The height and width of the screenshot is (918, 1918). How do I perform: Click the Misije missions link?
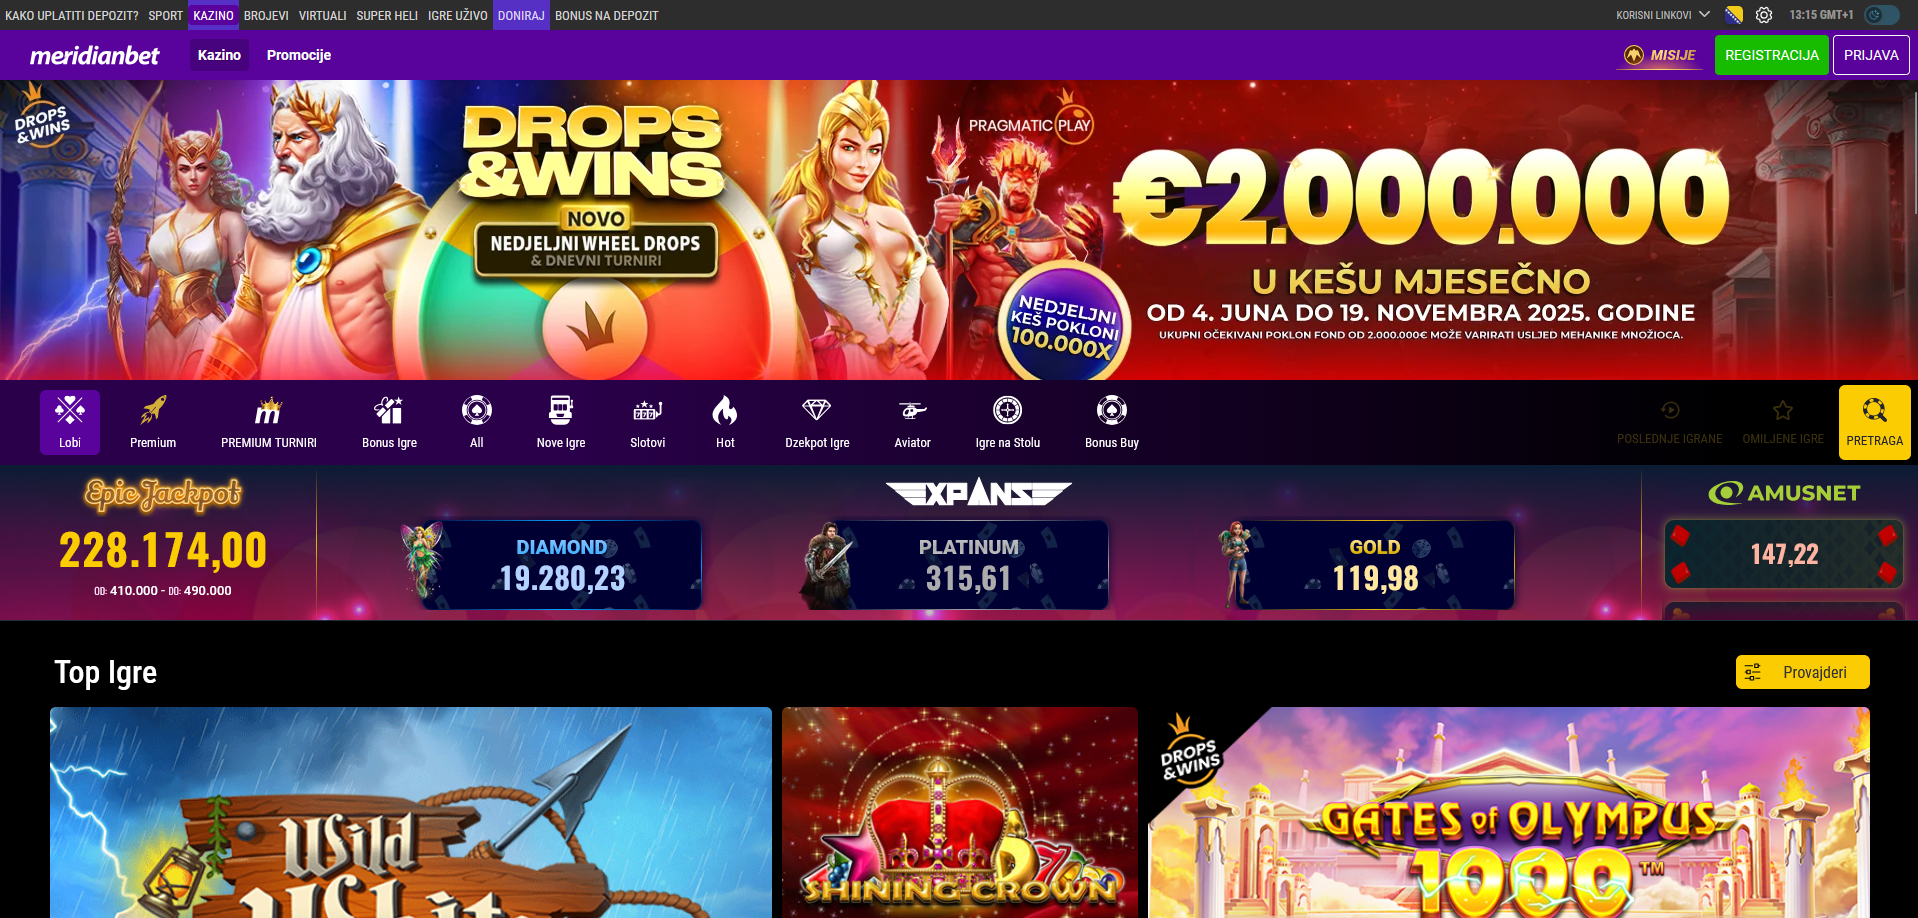1660,55
